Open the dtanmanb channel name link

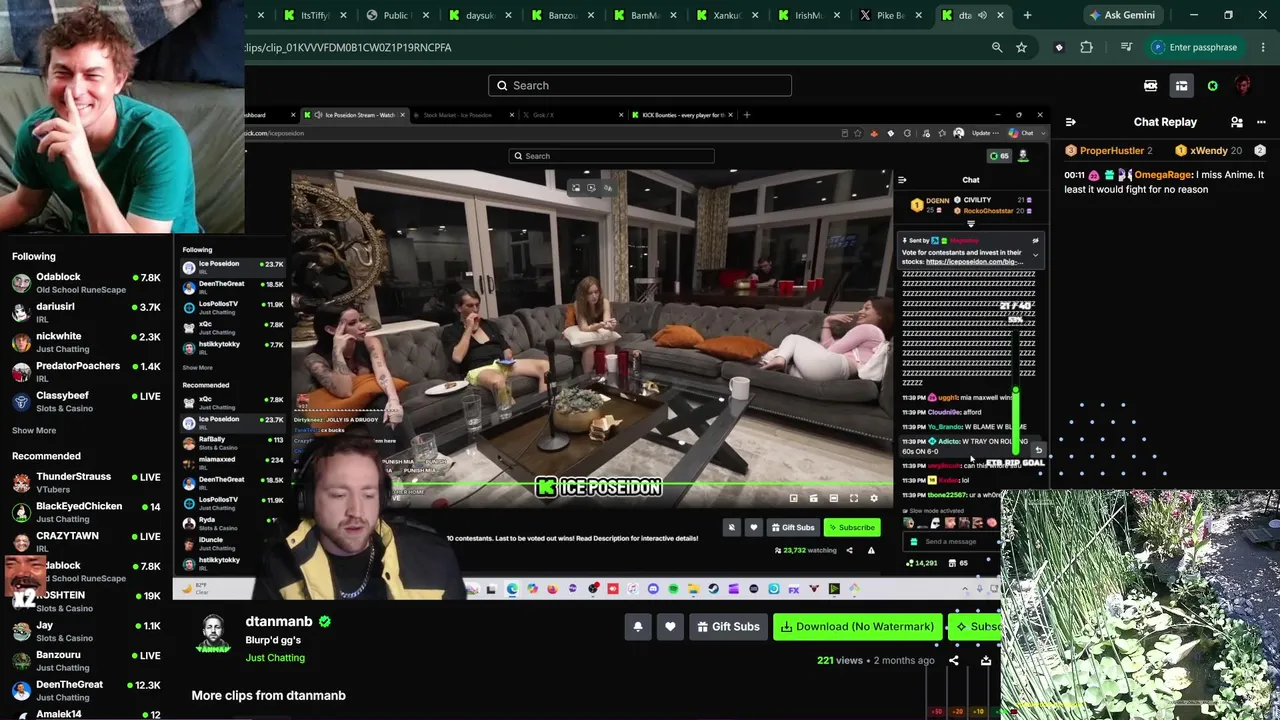click(x=279, y=621)
